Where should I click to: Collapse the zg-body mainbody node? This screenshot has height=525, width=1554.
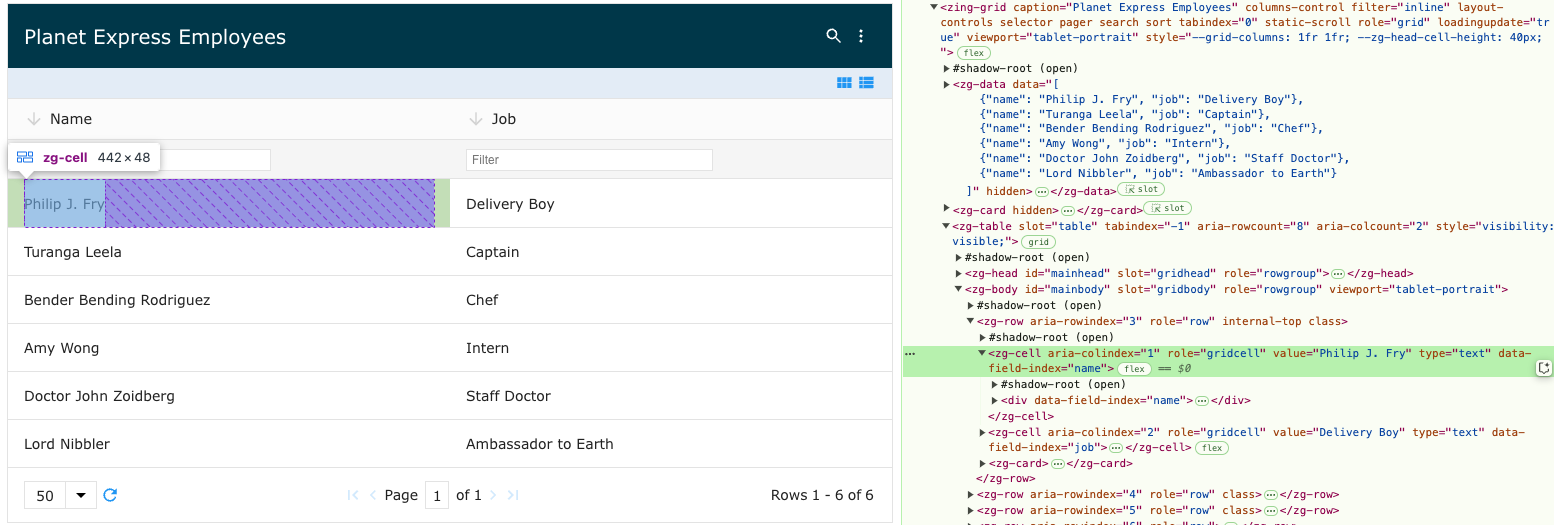958,289
